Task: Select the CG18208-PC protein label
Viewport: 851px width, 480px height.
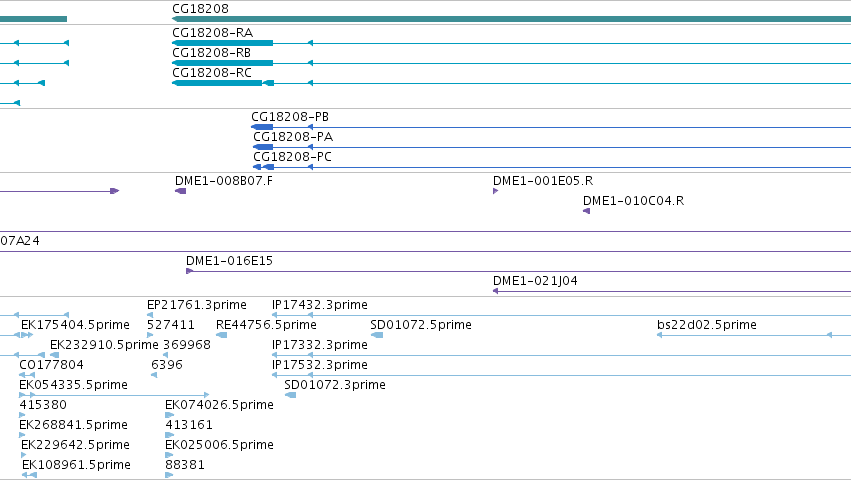Action: point(293,157)
